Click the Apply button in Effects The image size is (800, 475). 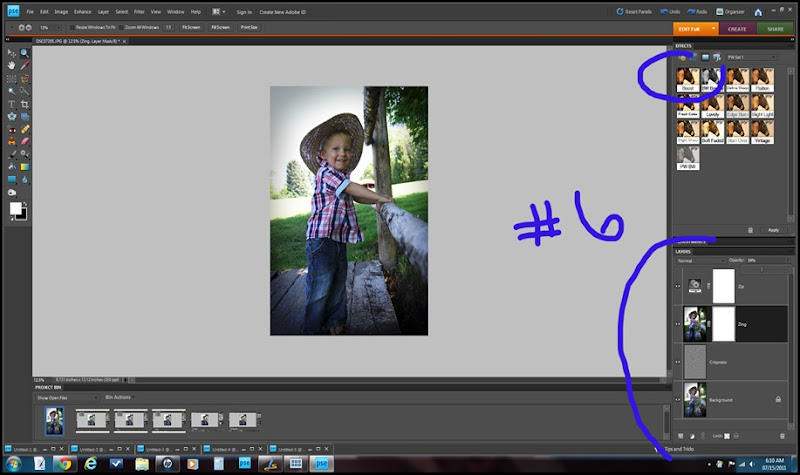click(x=773, y=230)
